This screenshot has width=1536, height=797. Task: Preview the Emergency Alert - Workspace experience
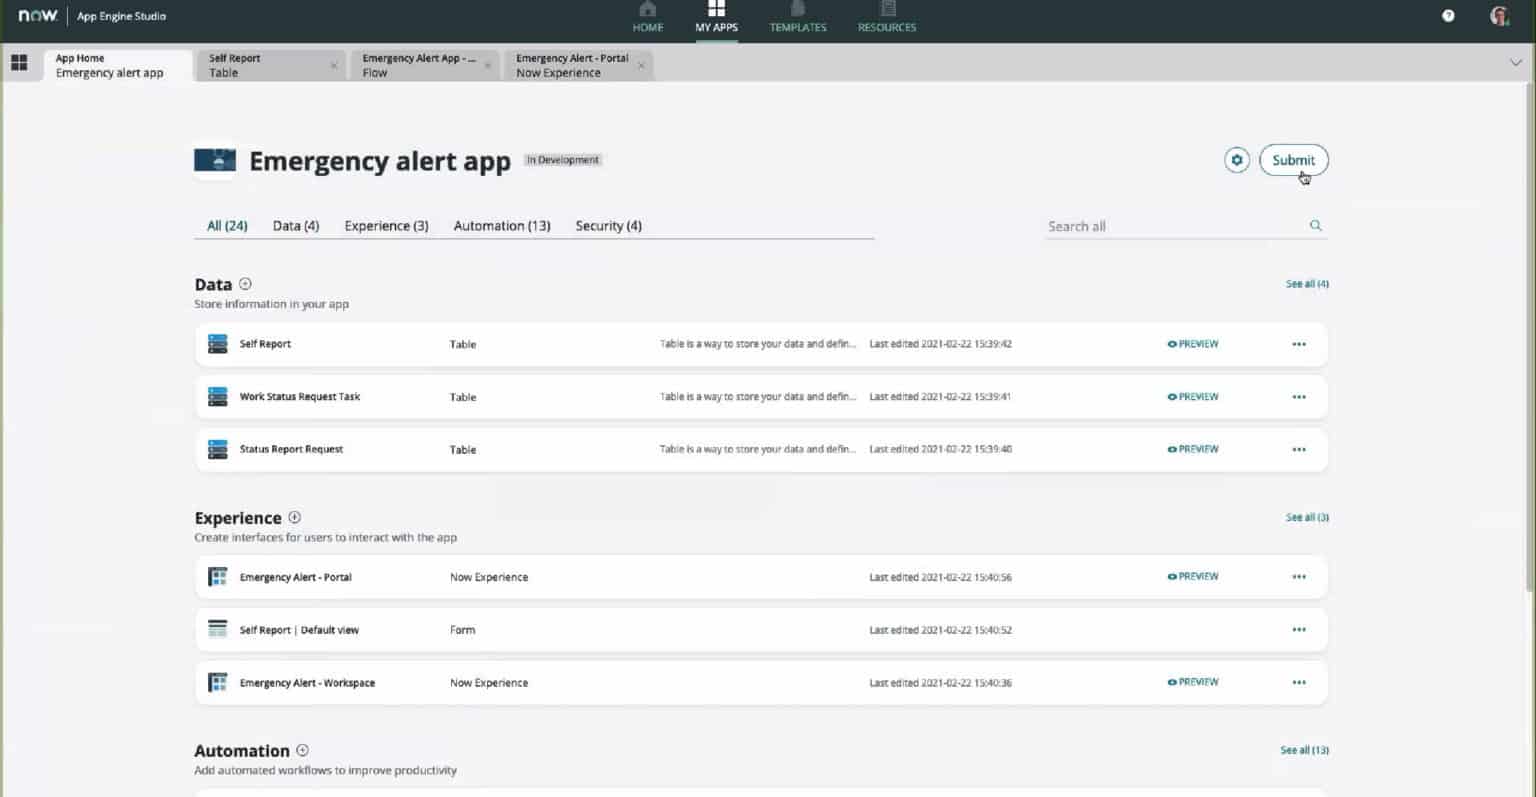click(x=1192, y=682)
